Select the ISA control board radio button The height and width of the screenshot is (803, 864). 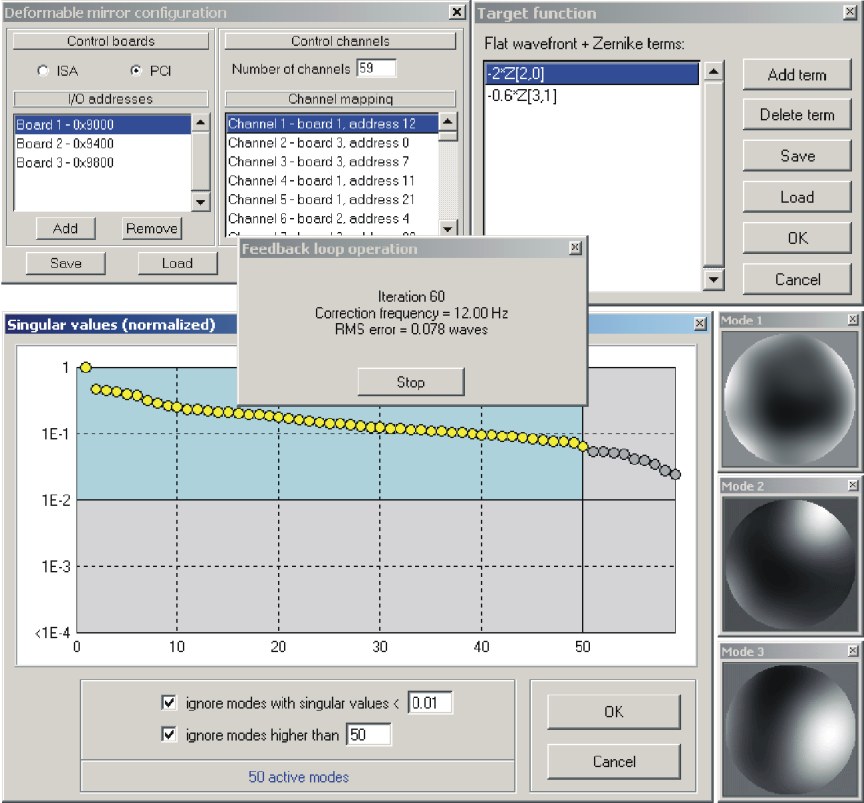click(x=43, y=71)
